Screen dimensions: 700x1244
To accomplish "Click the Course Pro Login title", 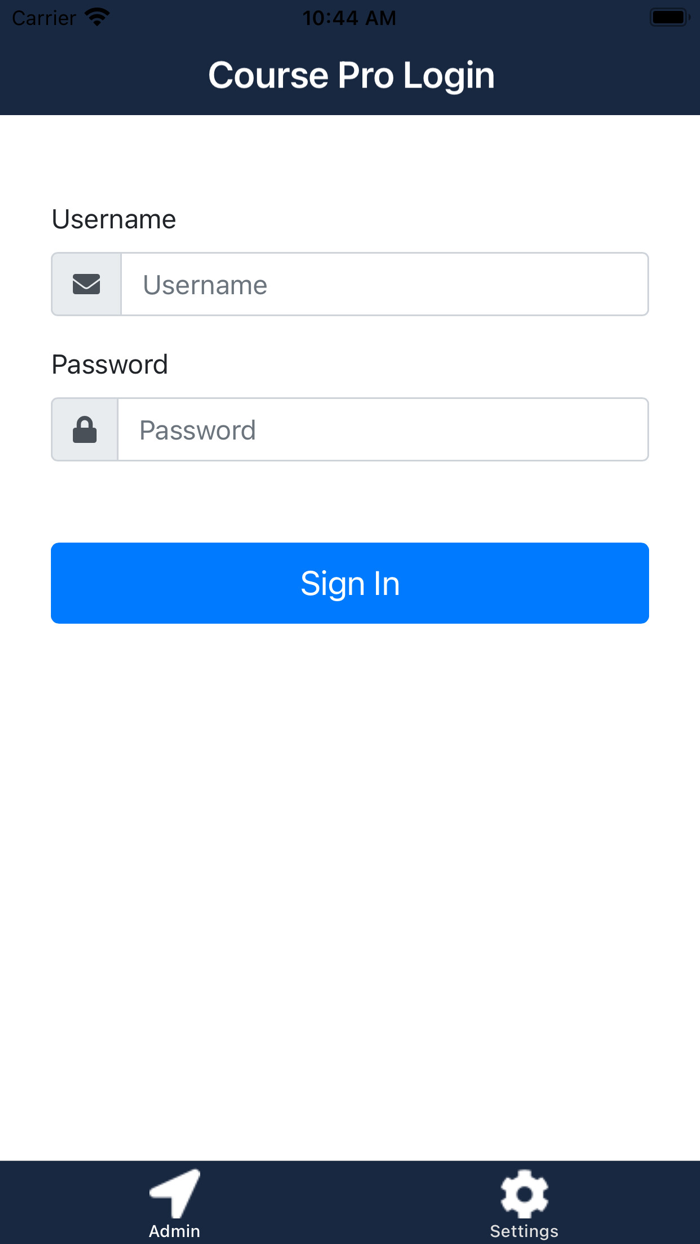I will (350, 75).
